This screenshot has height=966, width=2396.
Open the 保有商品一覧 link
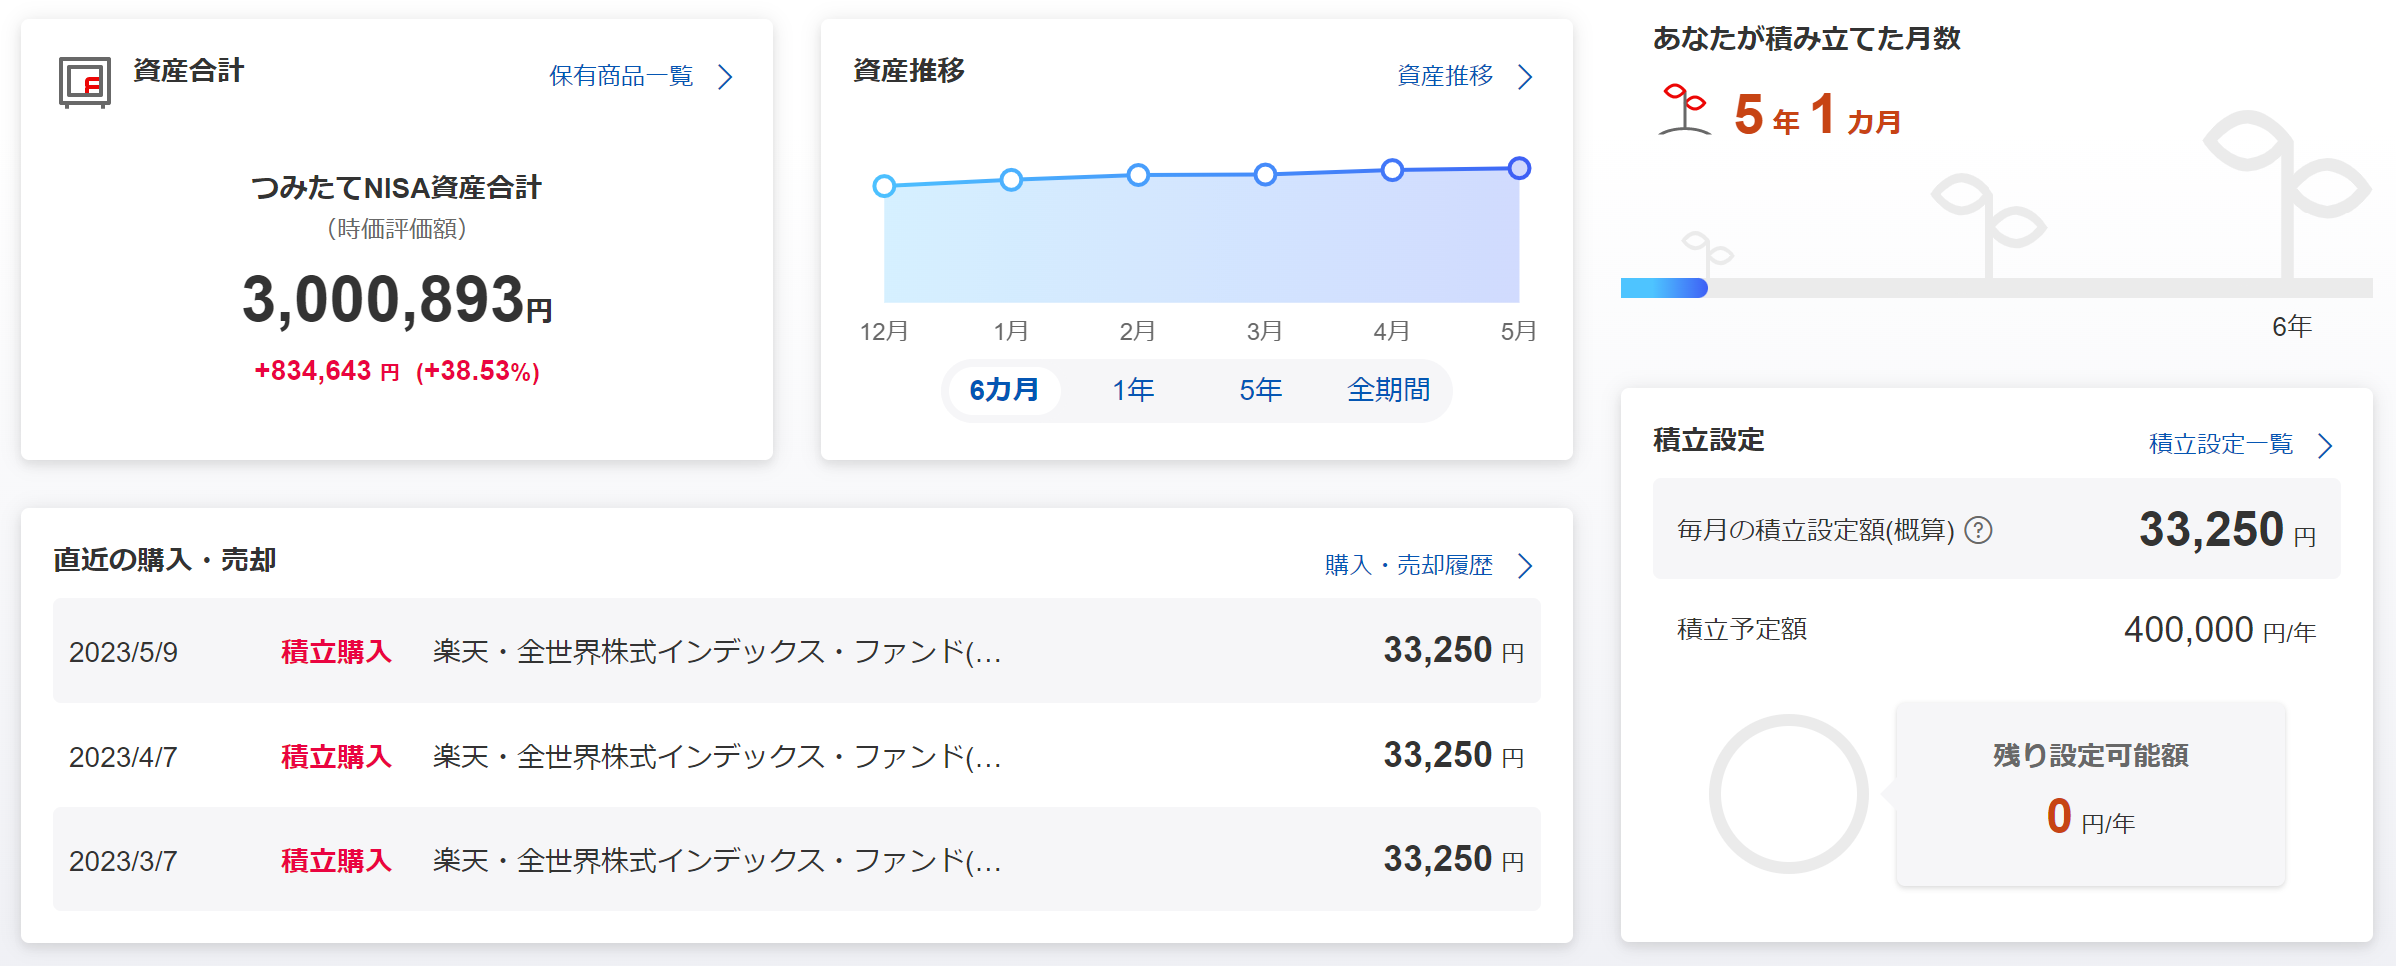[621, 76]
